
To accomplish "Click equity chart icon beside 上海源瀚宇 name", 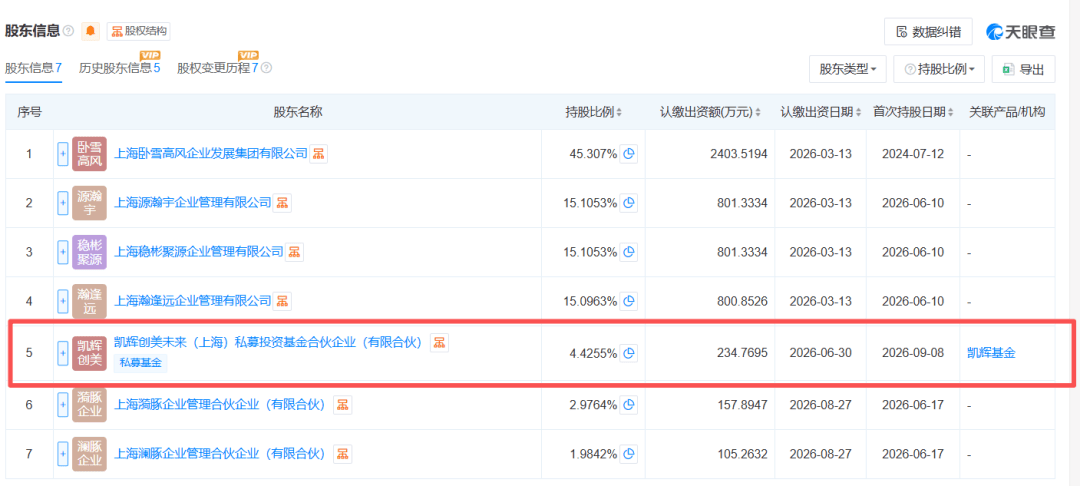I will pos(282,203).
